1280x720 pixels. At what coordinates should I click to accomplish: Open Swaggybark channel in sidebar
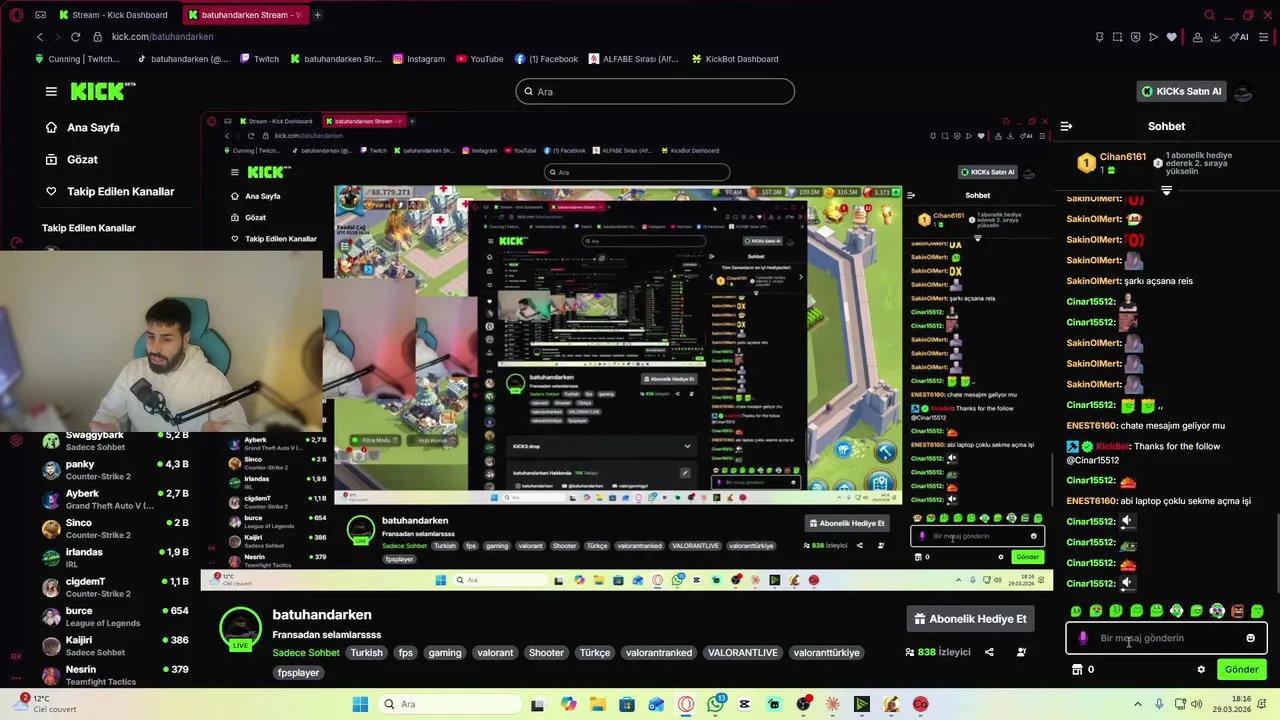(115, 441)
